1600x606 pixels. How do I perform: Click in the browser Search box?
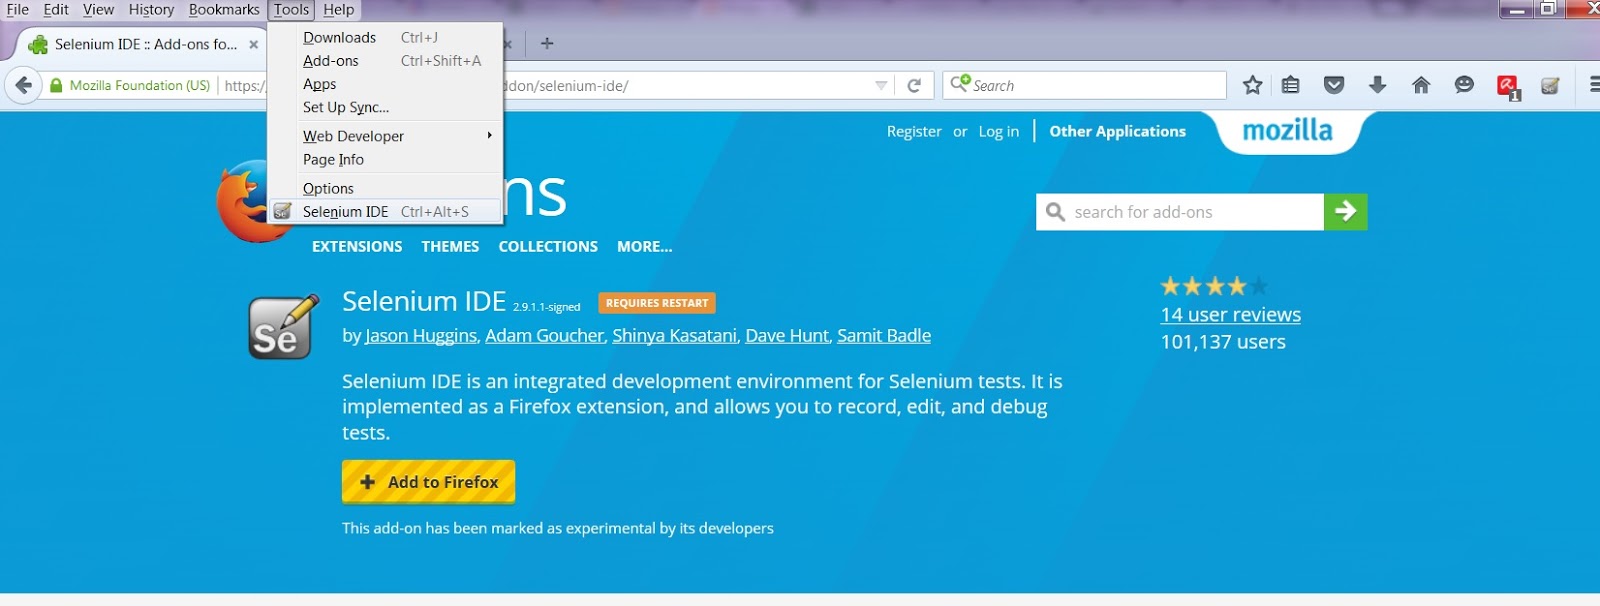[x=1085, y=85]
